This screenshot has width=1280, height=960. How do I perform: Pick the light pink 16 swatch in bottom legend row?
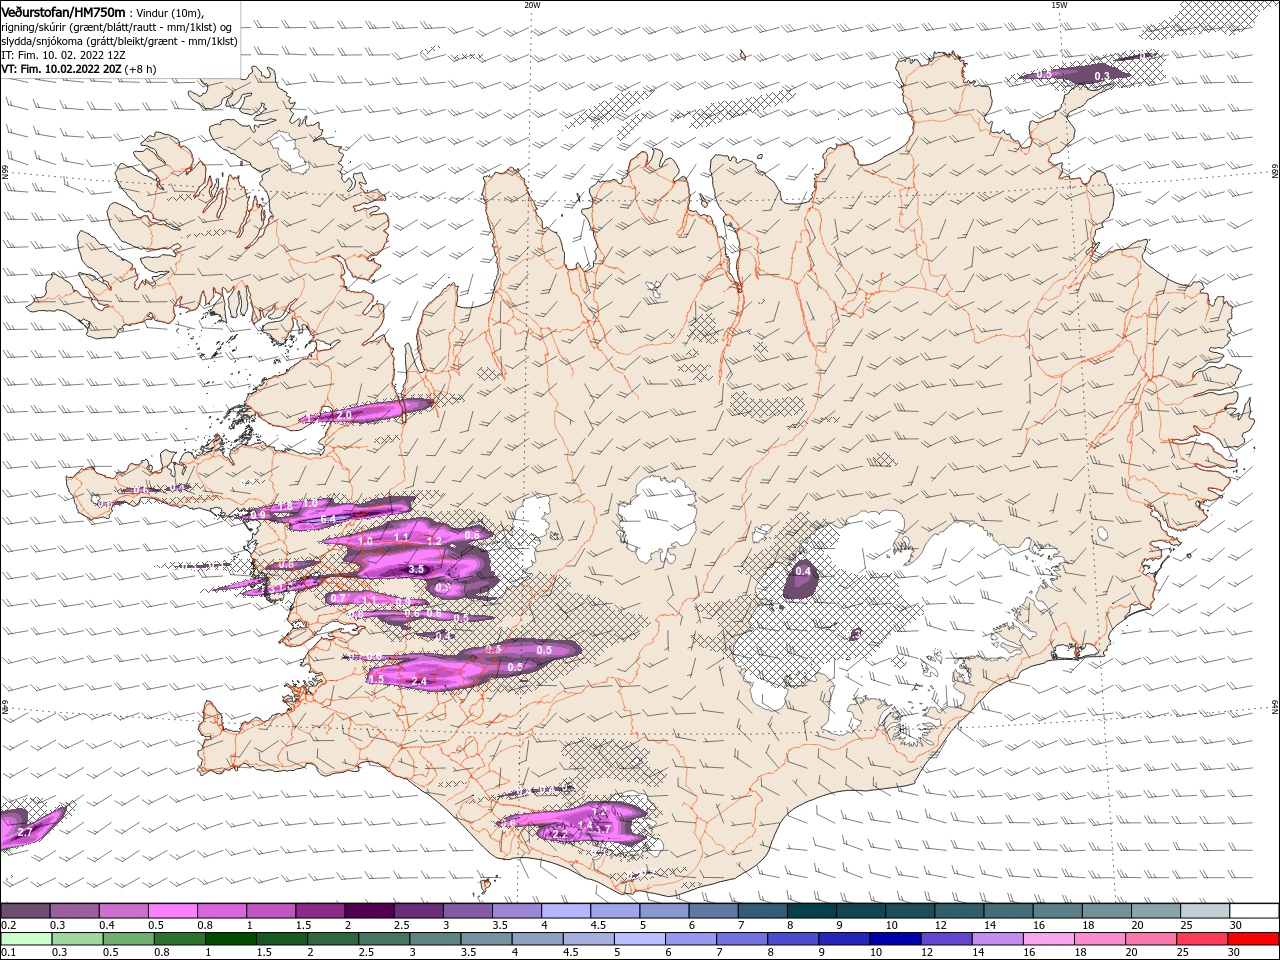[x=1048, y=939]
